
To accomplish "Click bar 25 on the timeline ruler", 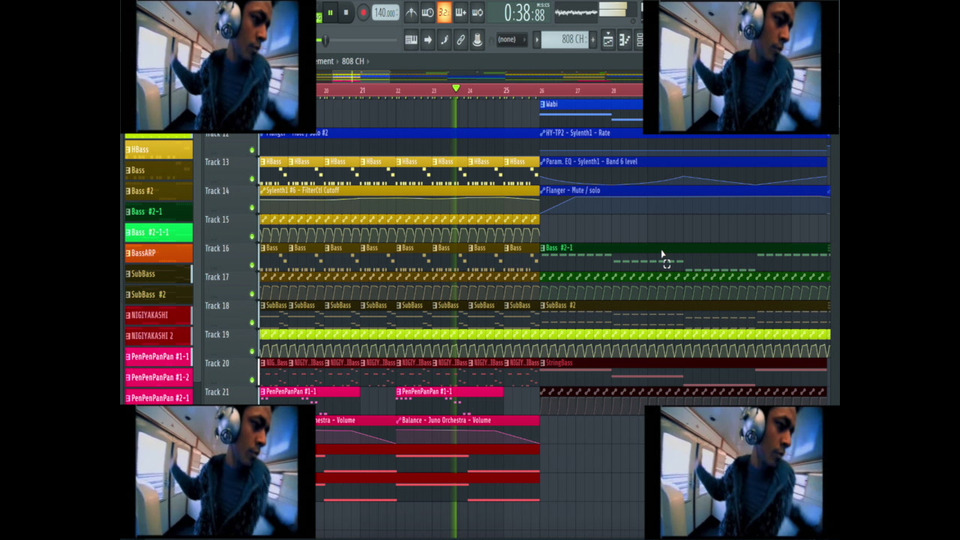I will [506, 91].
